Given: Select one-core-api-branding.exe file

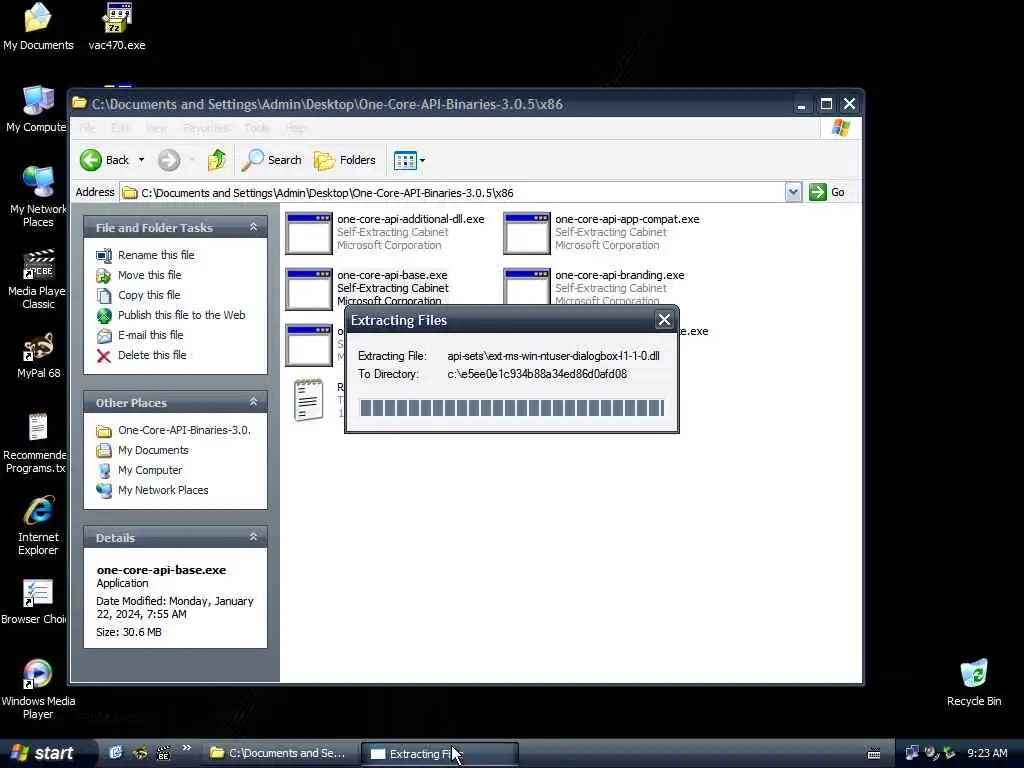Looking at the screenshot, I should (594, 288).
